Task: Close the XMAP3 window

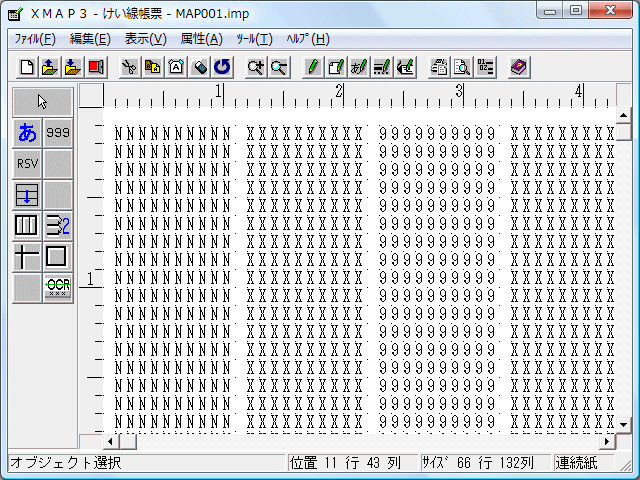Action: click(610, 11)
